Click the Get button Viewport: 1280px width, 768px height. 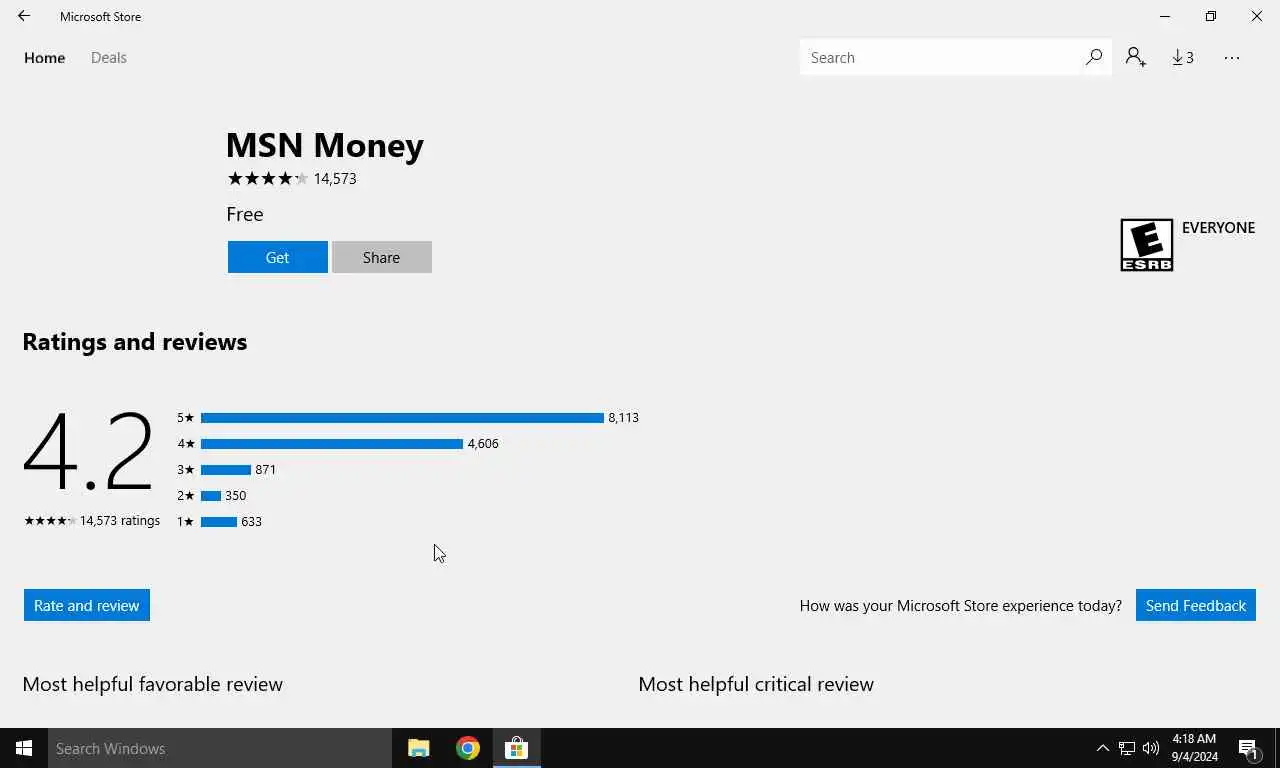pyautogui.click(x=278, y=257)
